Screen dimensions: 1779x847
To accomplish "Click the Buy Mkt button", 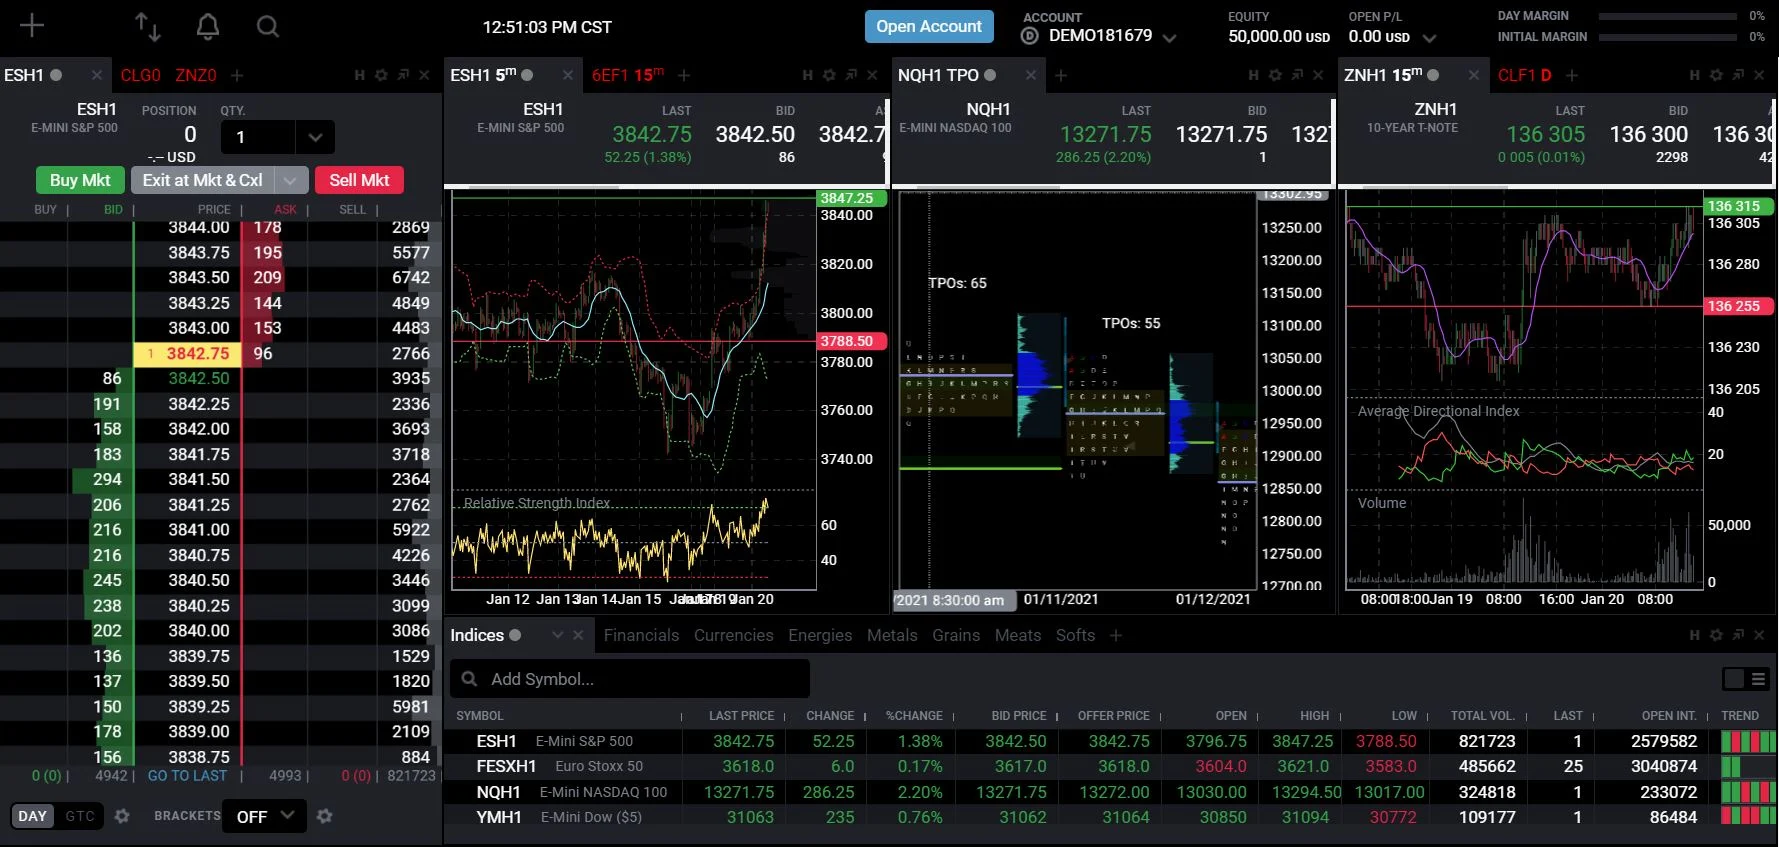I will point(80,180).
